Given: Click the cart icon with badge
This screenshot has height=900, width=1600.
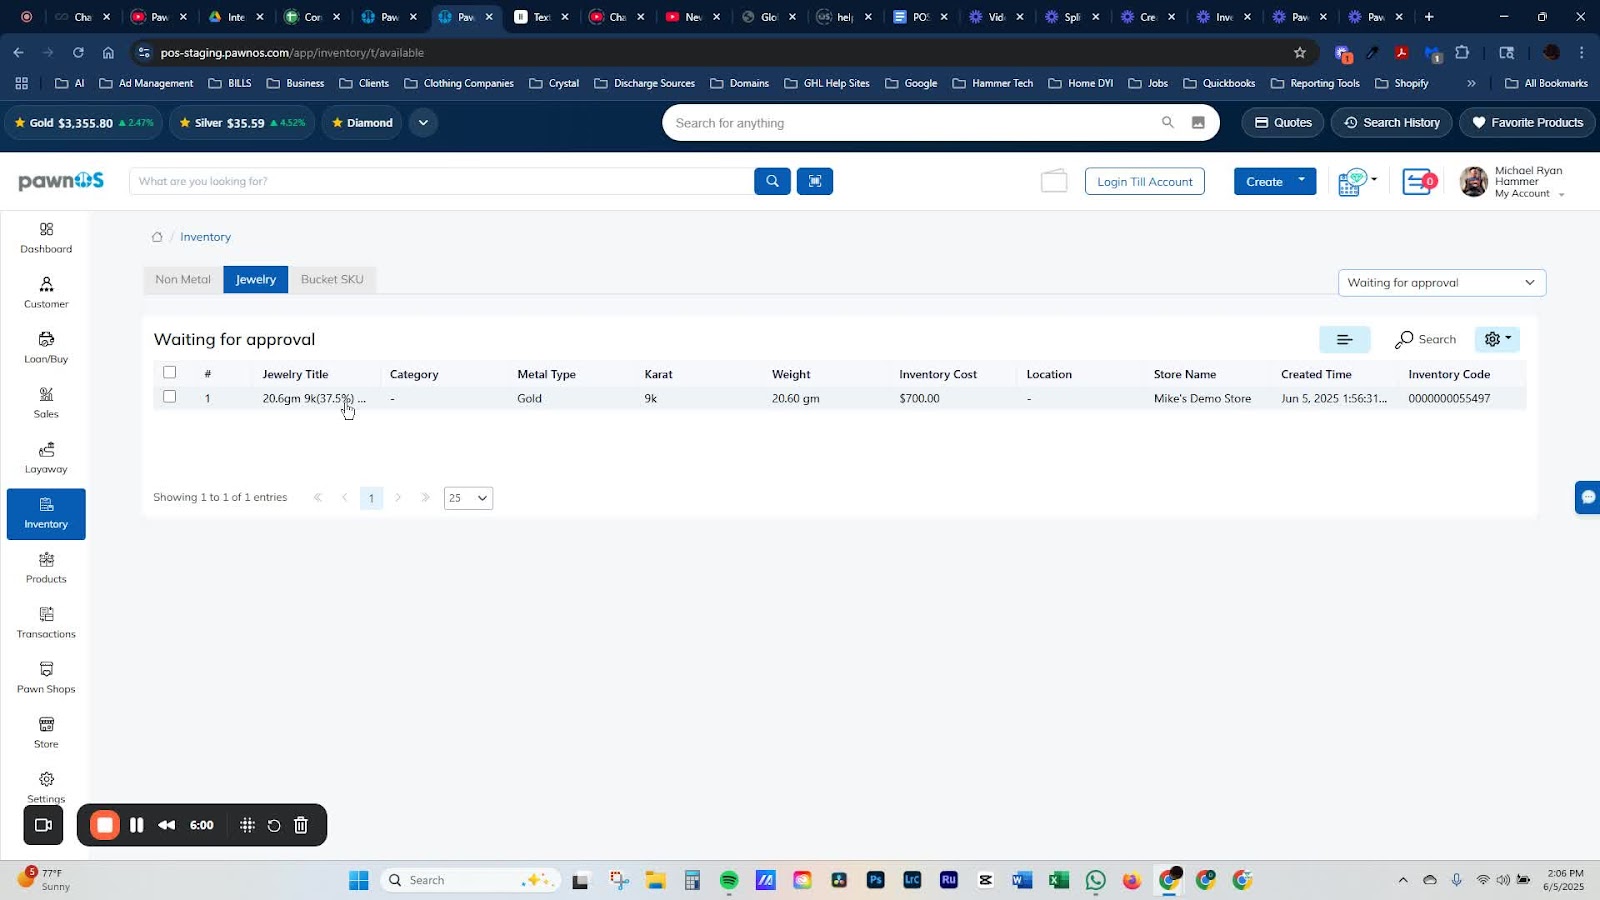Looking at the screenshot, I should [1418, 181].
